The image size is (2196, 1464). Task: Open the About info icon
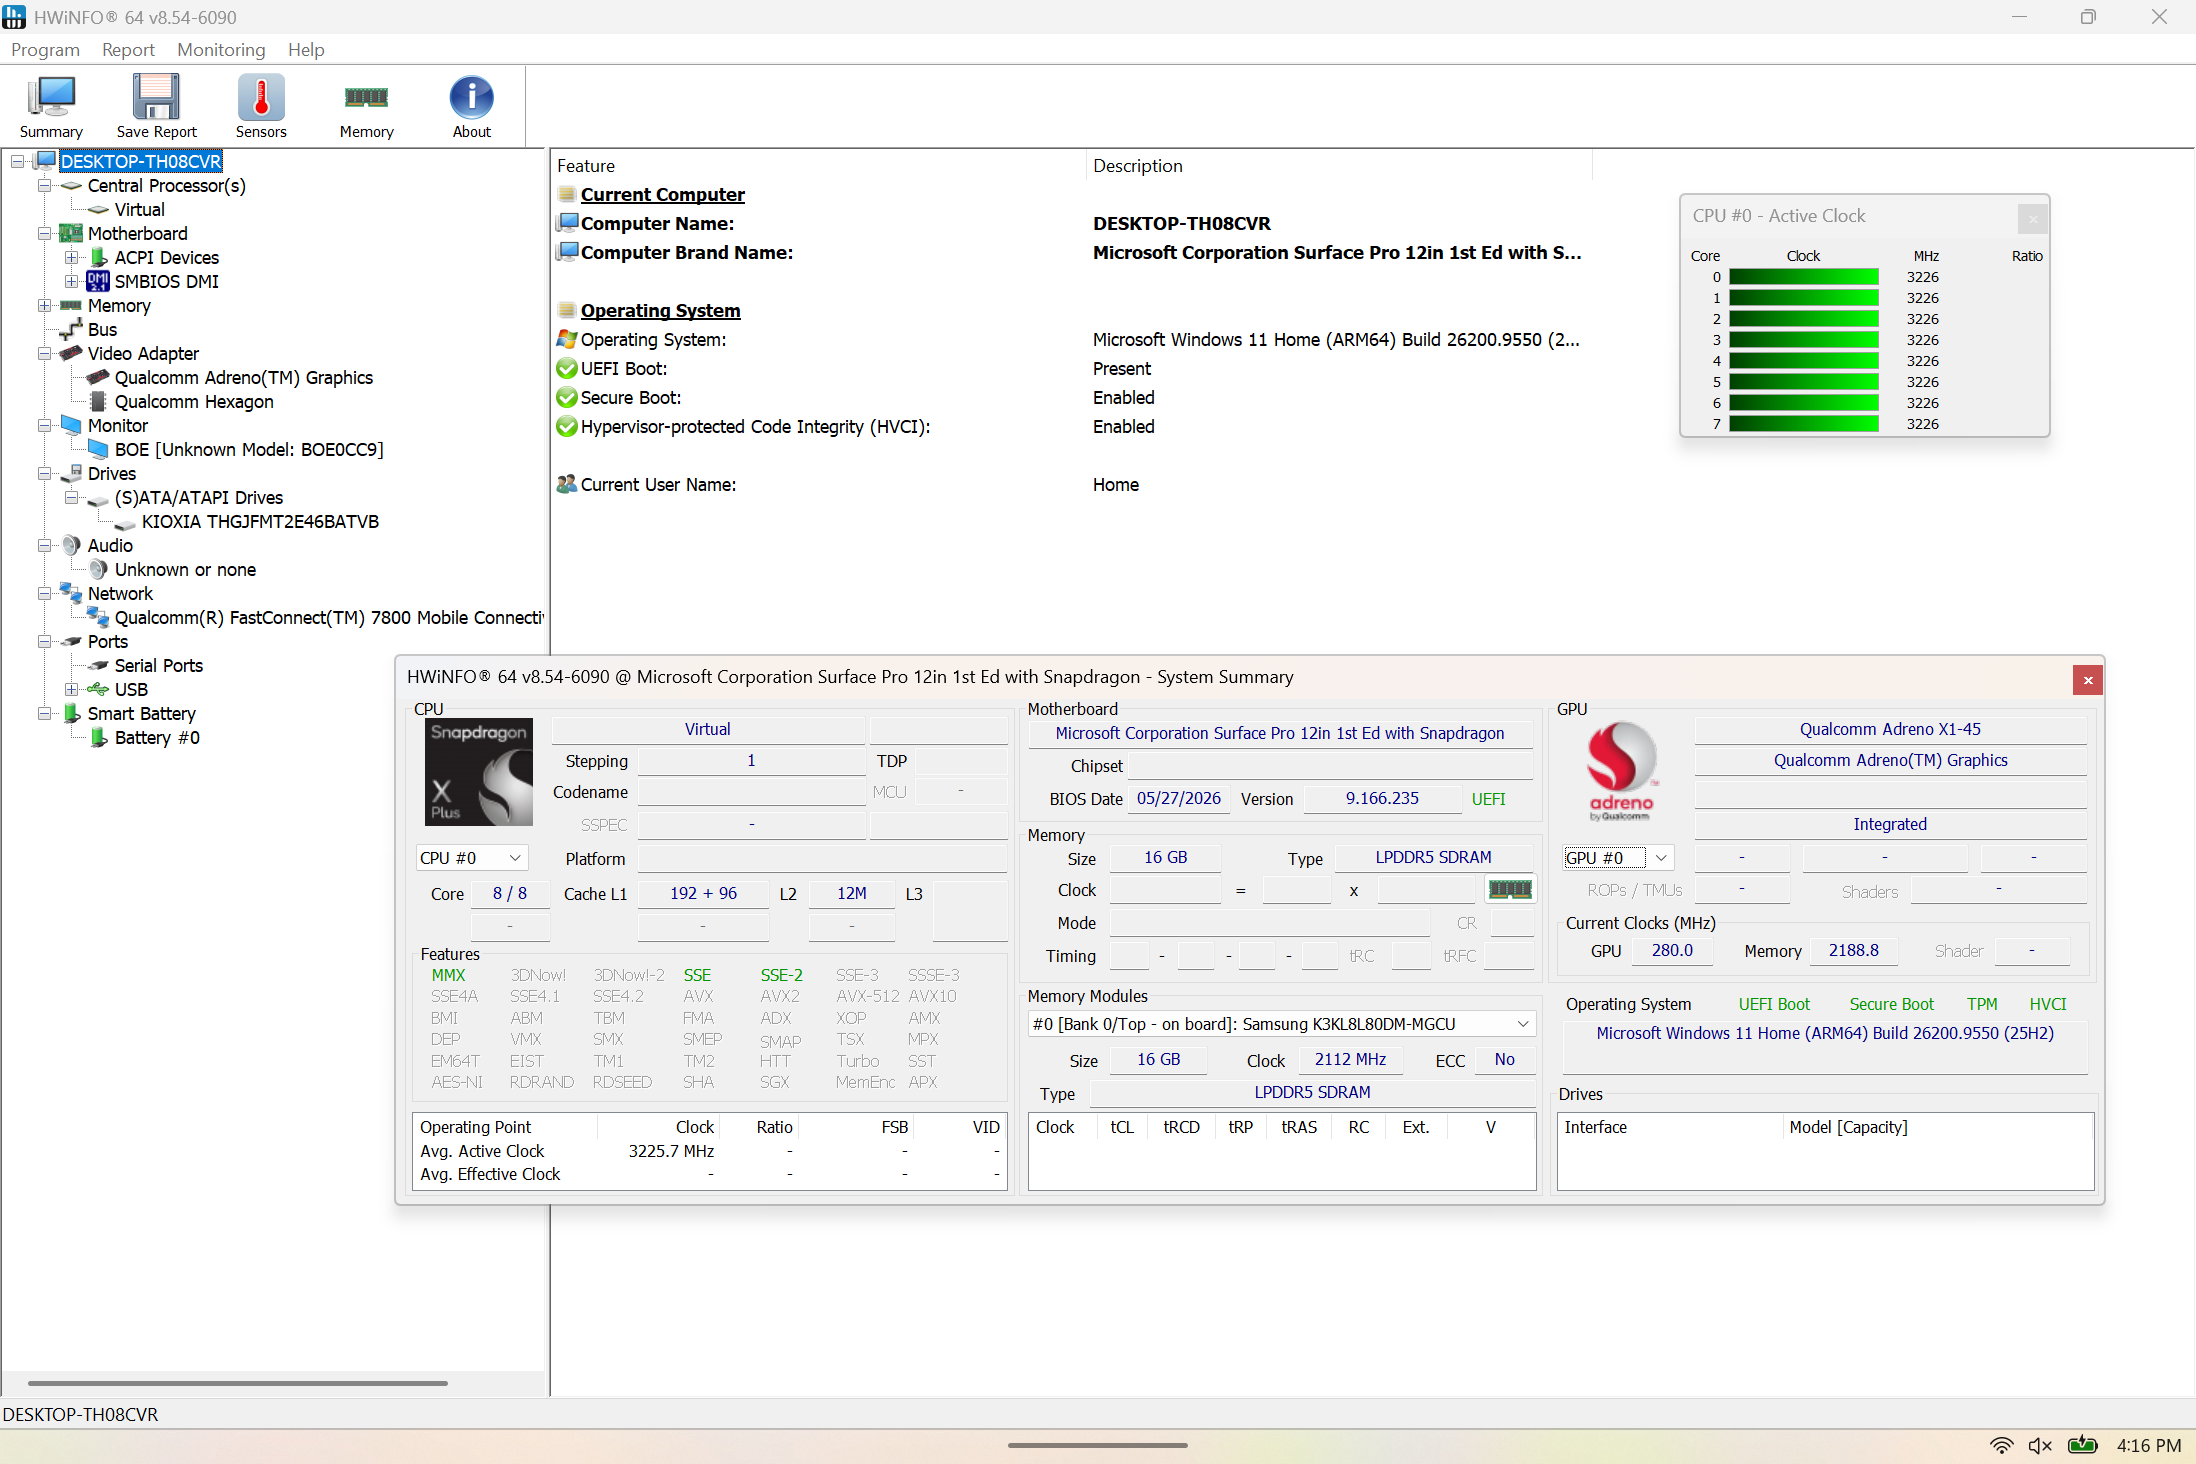[x=471, y=107]
